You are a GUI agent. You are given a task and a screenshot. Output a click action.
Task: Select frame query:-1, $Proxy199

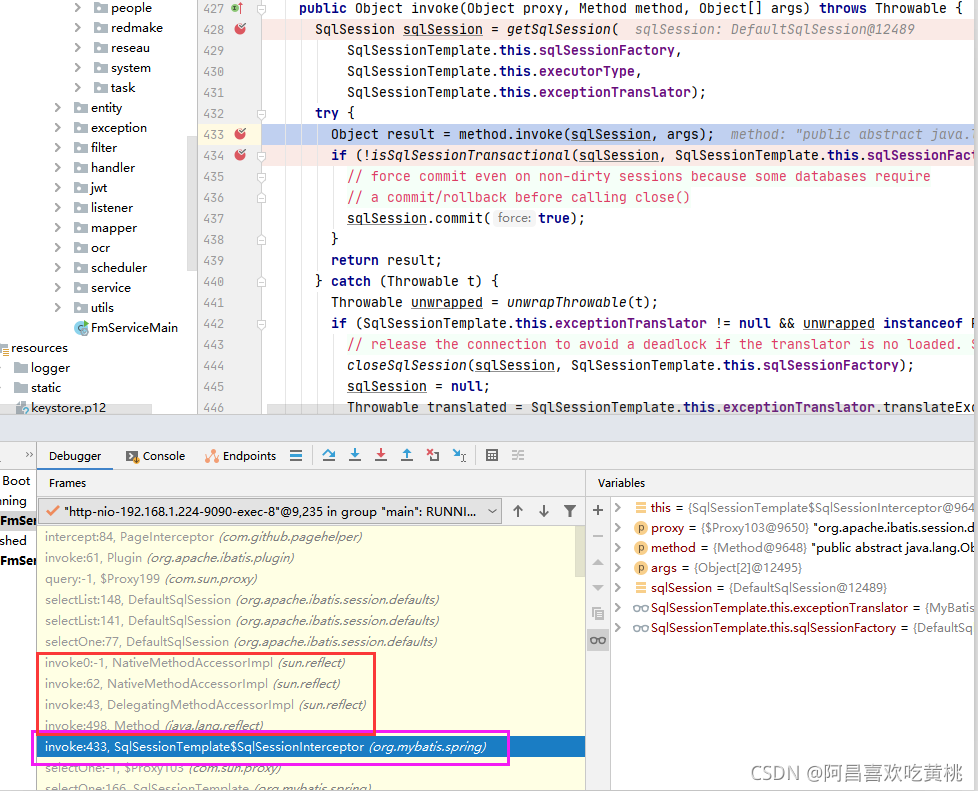tap(151, 578)
